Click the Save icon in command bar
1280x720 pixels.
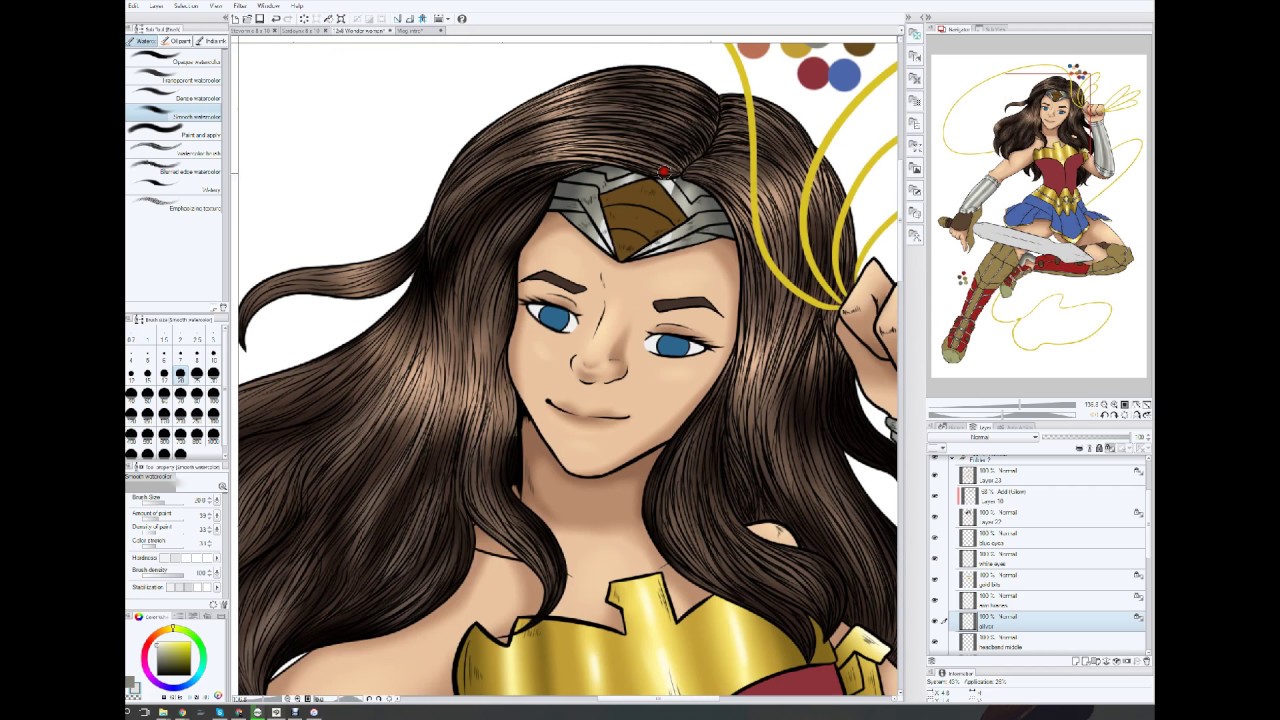pos(260,18)
